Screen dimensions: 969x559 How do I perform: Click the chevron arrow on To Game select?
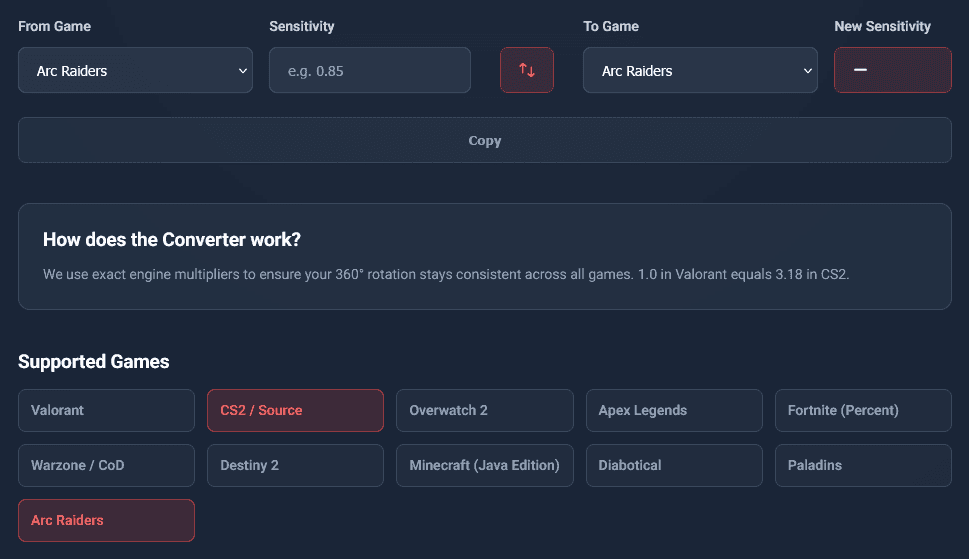click(x=807, y=71)
